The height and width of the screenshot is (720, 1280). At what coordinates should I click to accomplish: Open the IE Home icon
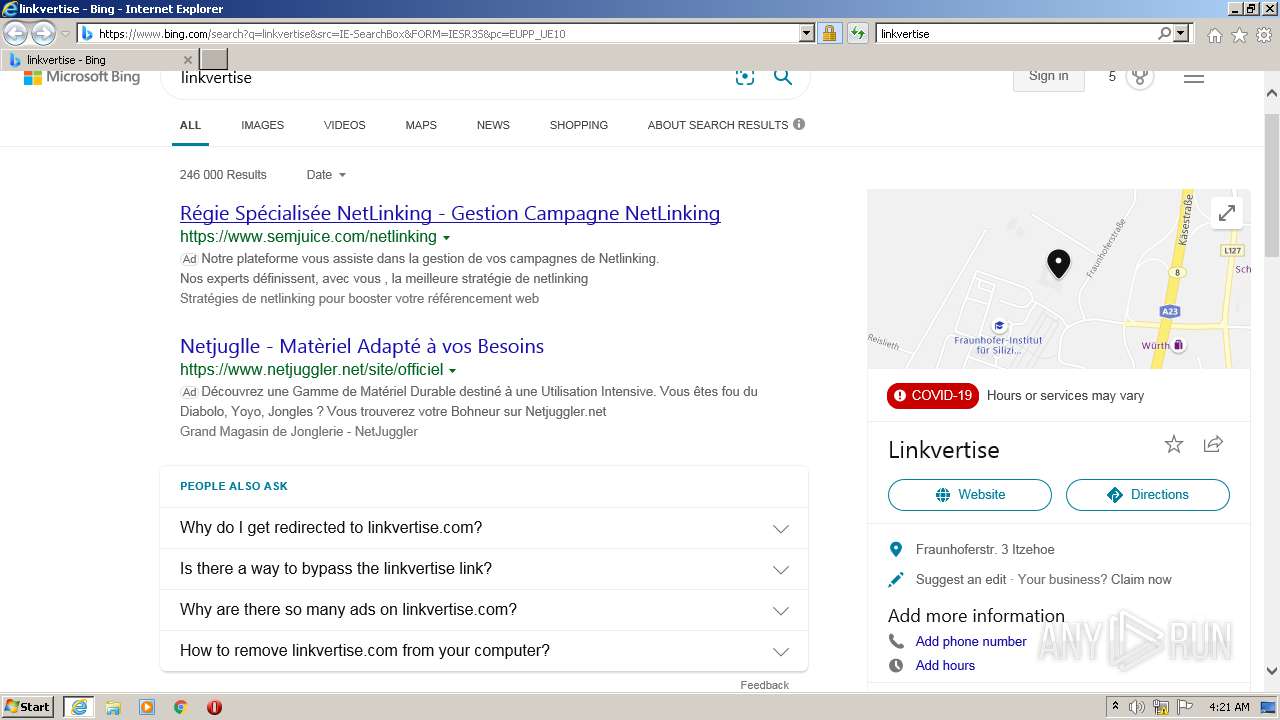point(1214,35)
